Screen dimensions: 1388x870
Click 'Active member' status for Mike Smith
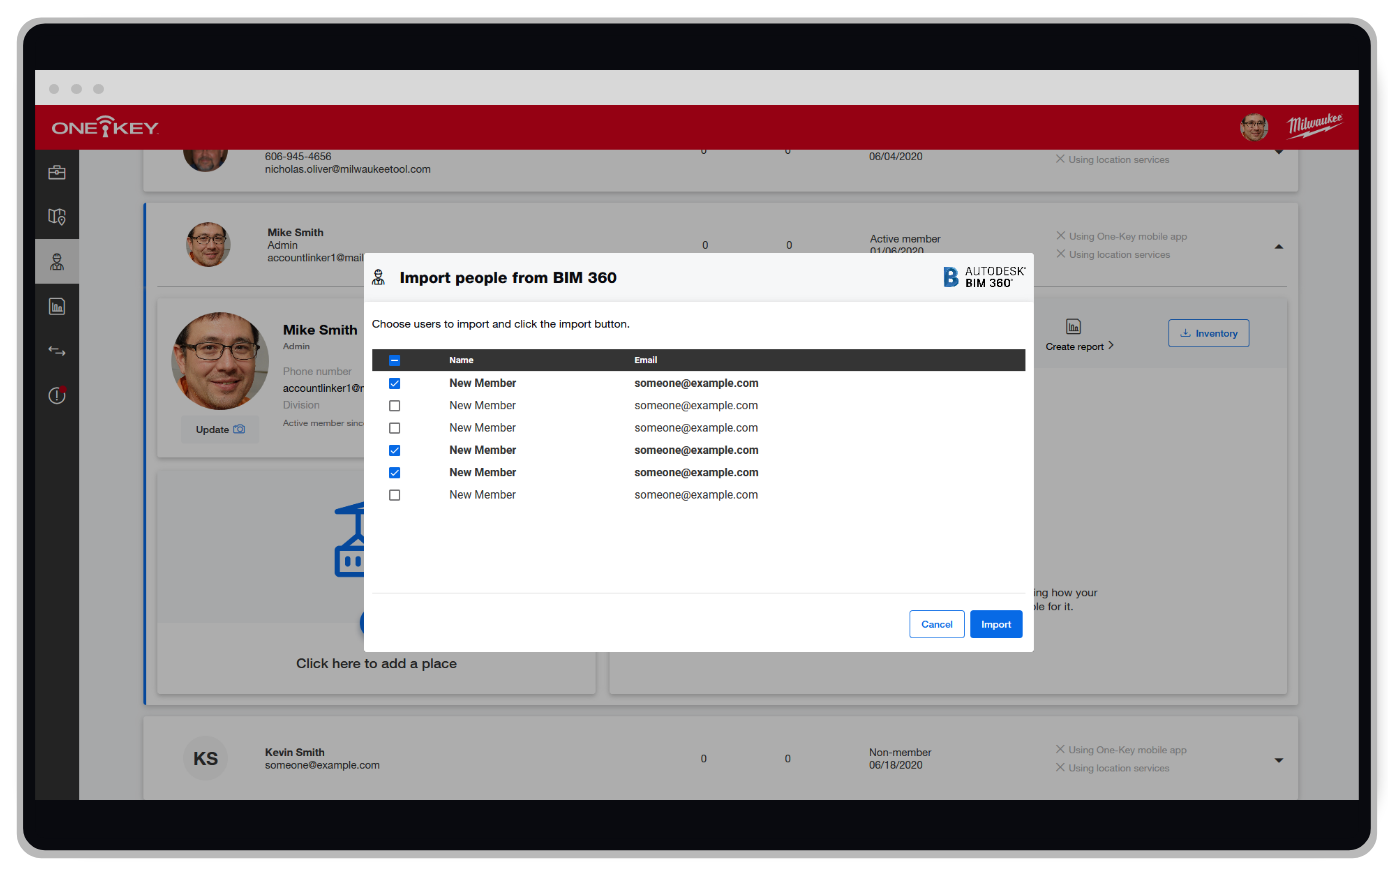(905, 239)
